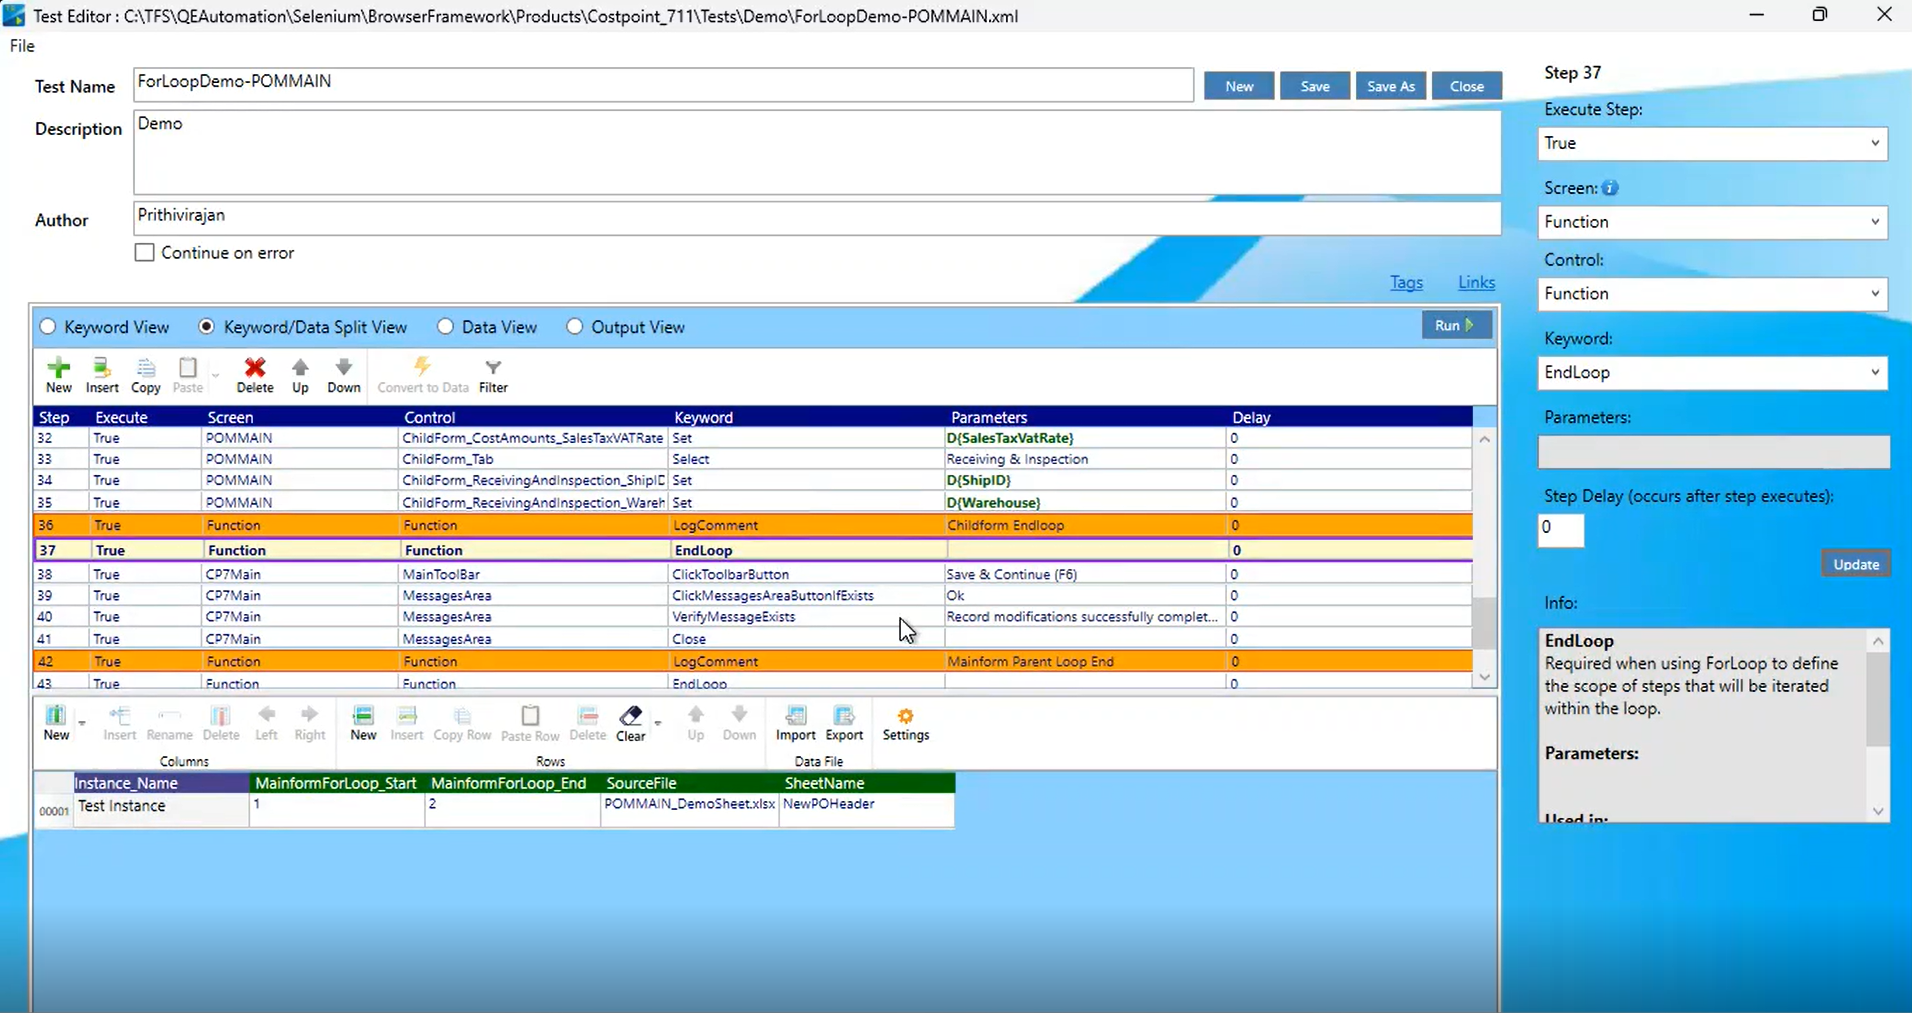Delete the data row in Rows group
This screenshot has width=1912, height=1013.
point(588,722)
